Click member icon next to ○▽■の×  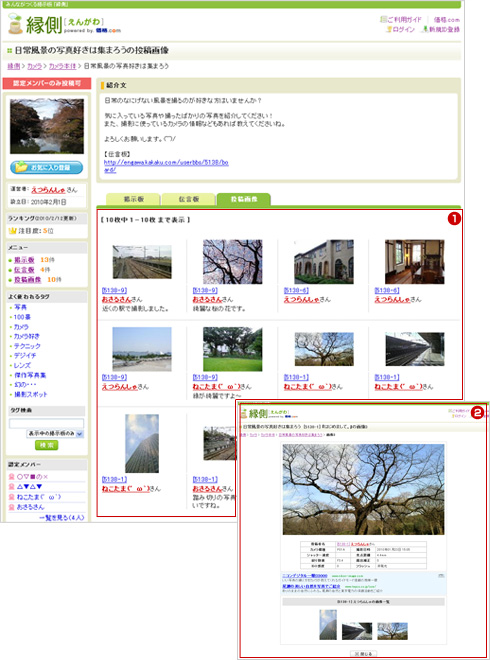pos(11,476)
